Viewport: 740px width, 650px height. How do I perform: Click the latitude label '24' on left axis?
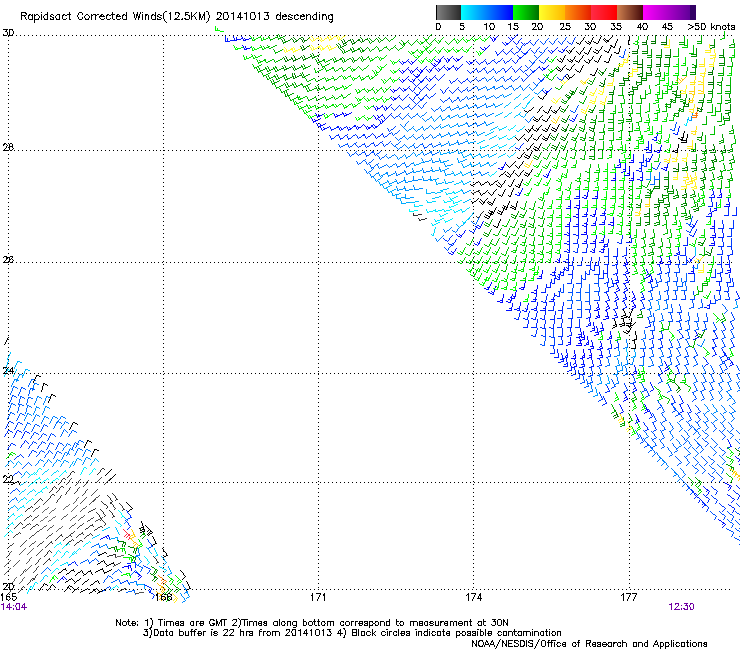point(8,371)
